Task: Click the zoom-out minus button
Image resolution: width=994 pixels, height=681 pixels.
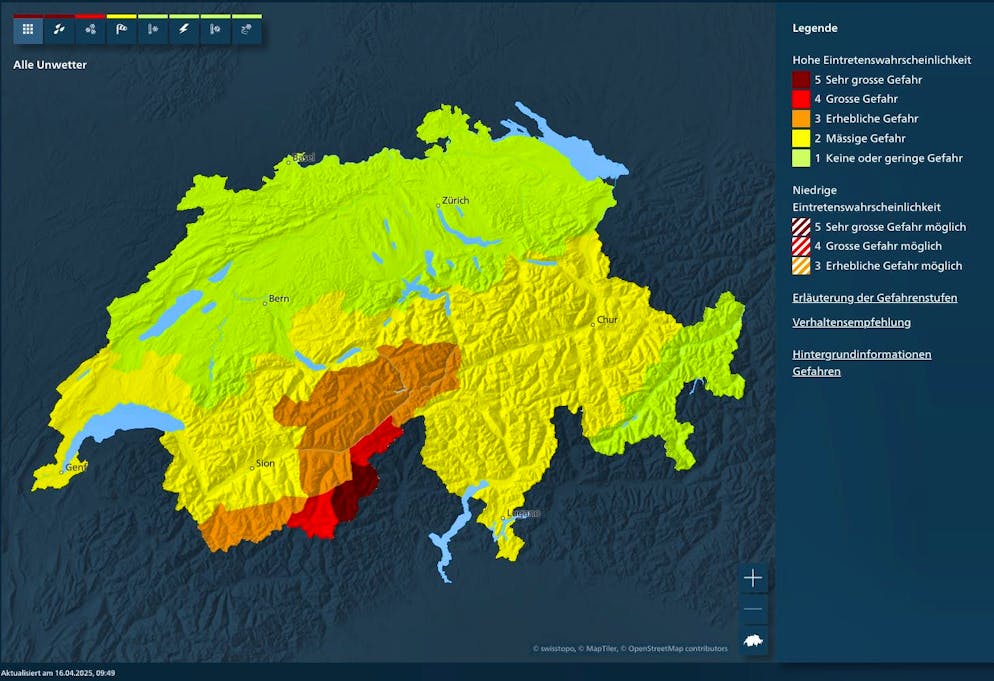Action: click(753, 607)
